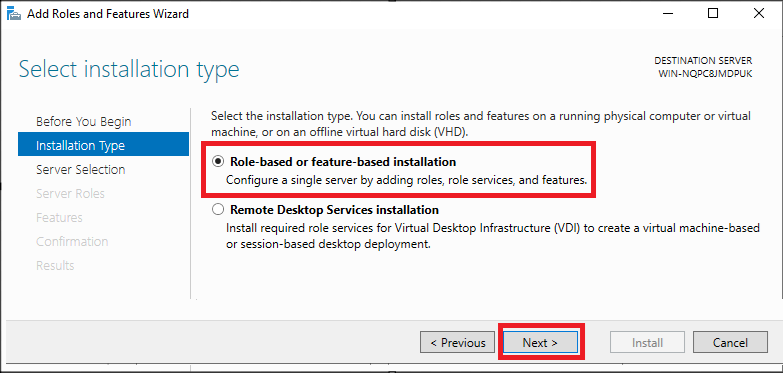Click the DESTINATION SERVER label
Viewport: 783px width, 373px height.
coord(703,61)
